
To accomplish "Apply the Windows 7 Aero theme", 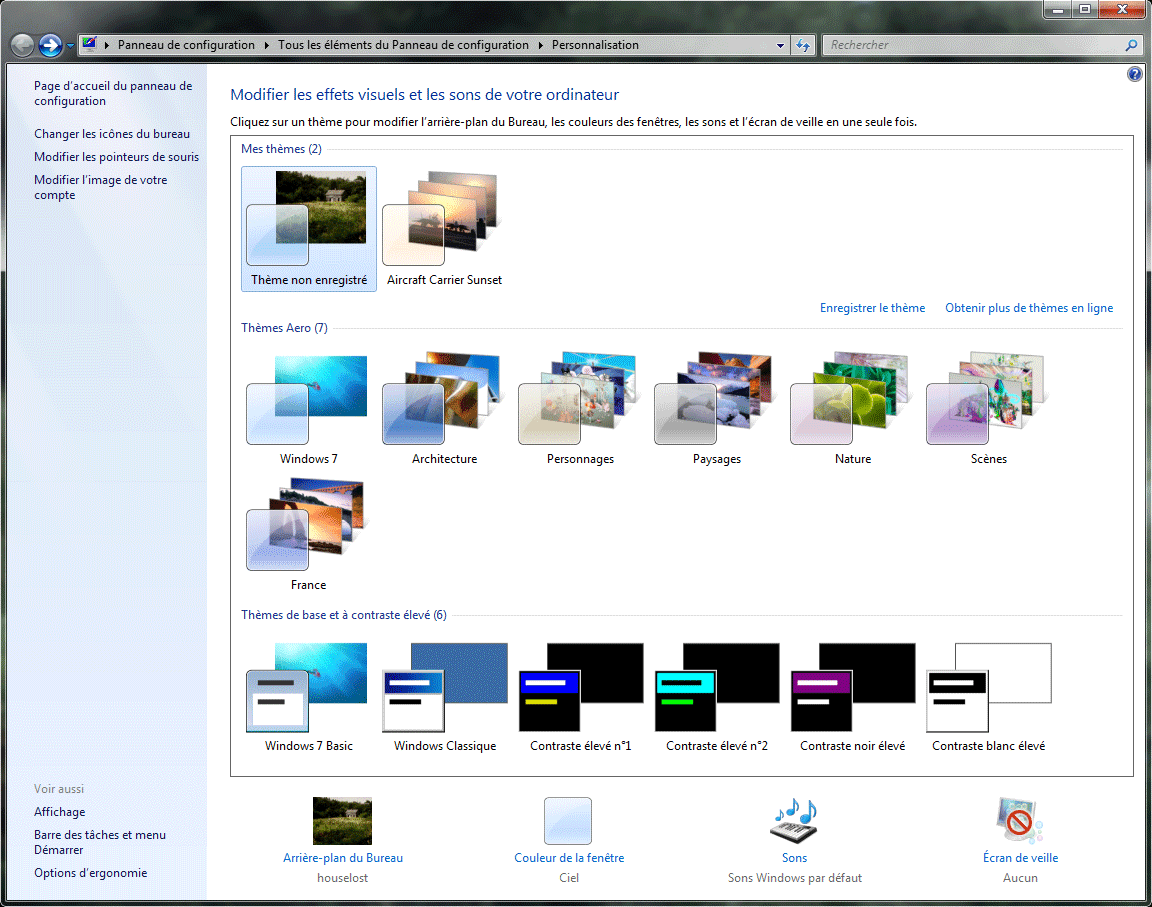I will tap(309, 409).
